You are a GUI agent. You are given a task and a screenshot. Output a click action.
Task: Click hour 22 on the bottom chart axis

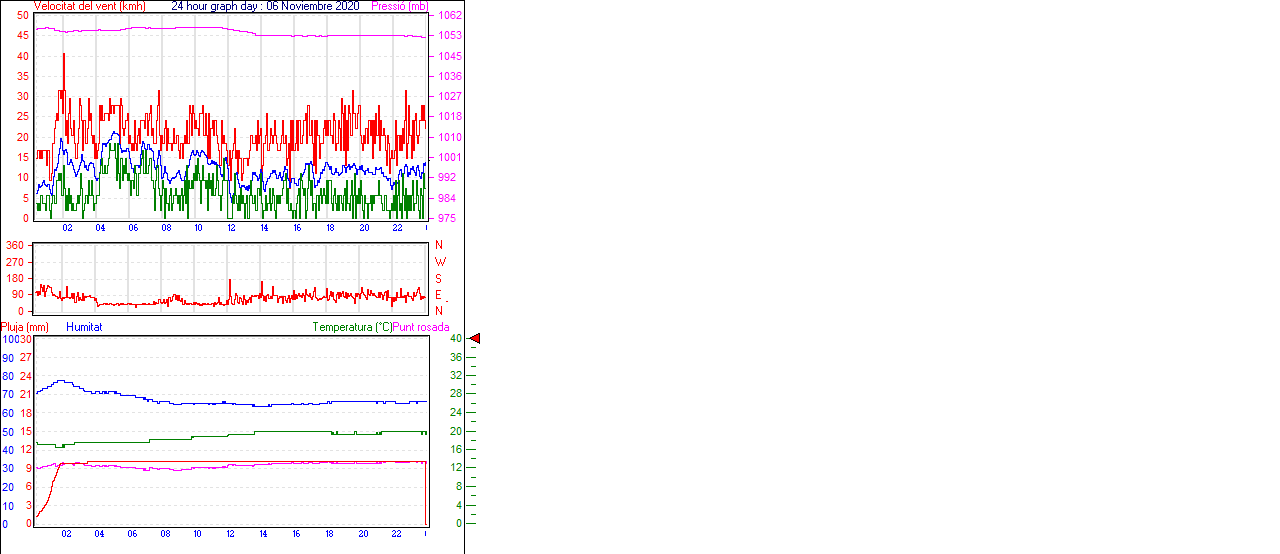pos(396,534)
